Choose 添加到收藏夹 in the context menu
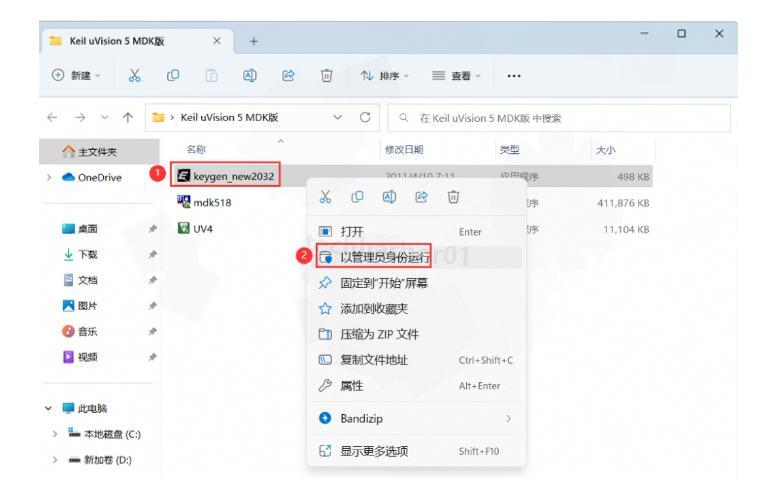Viewport: 778px width, 499px height. pos(416,309)
